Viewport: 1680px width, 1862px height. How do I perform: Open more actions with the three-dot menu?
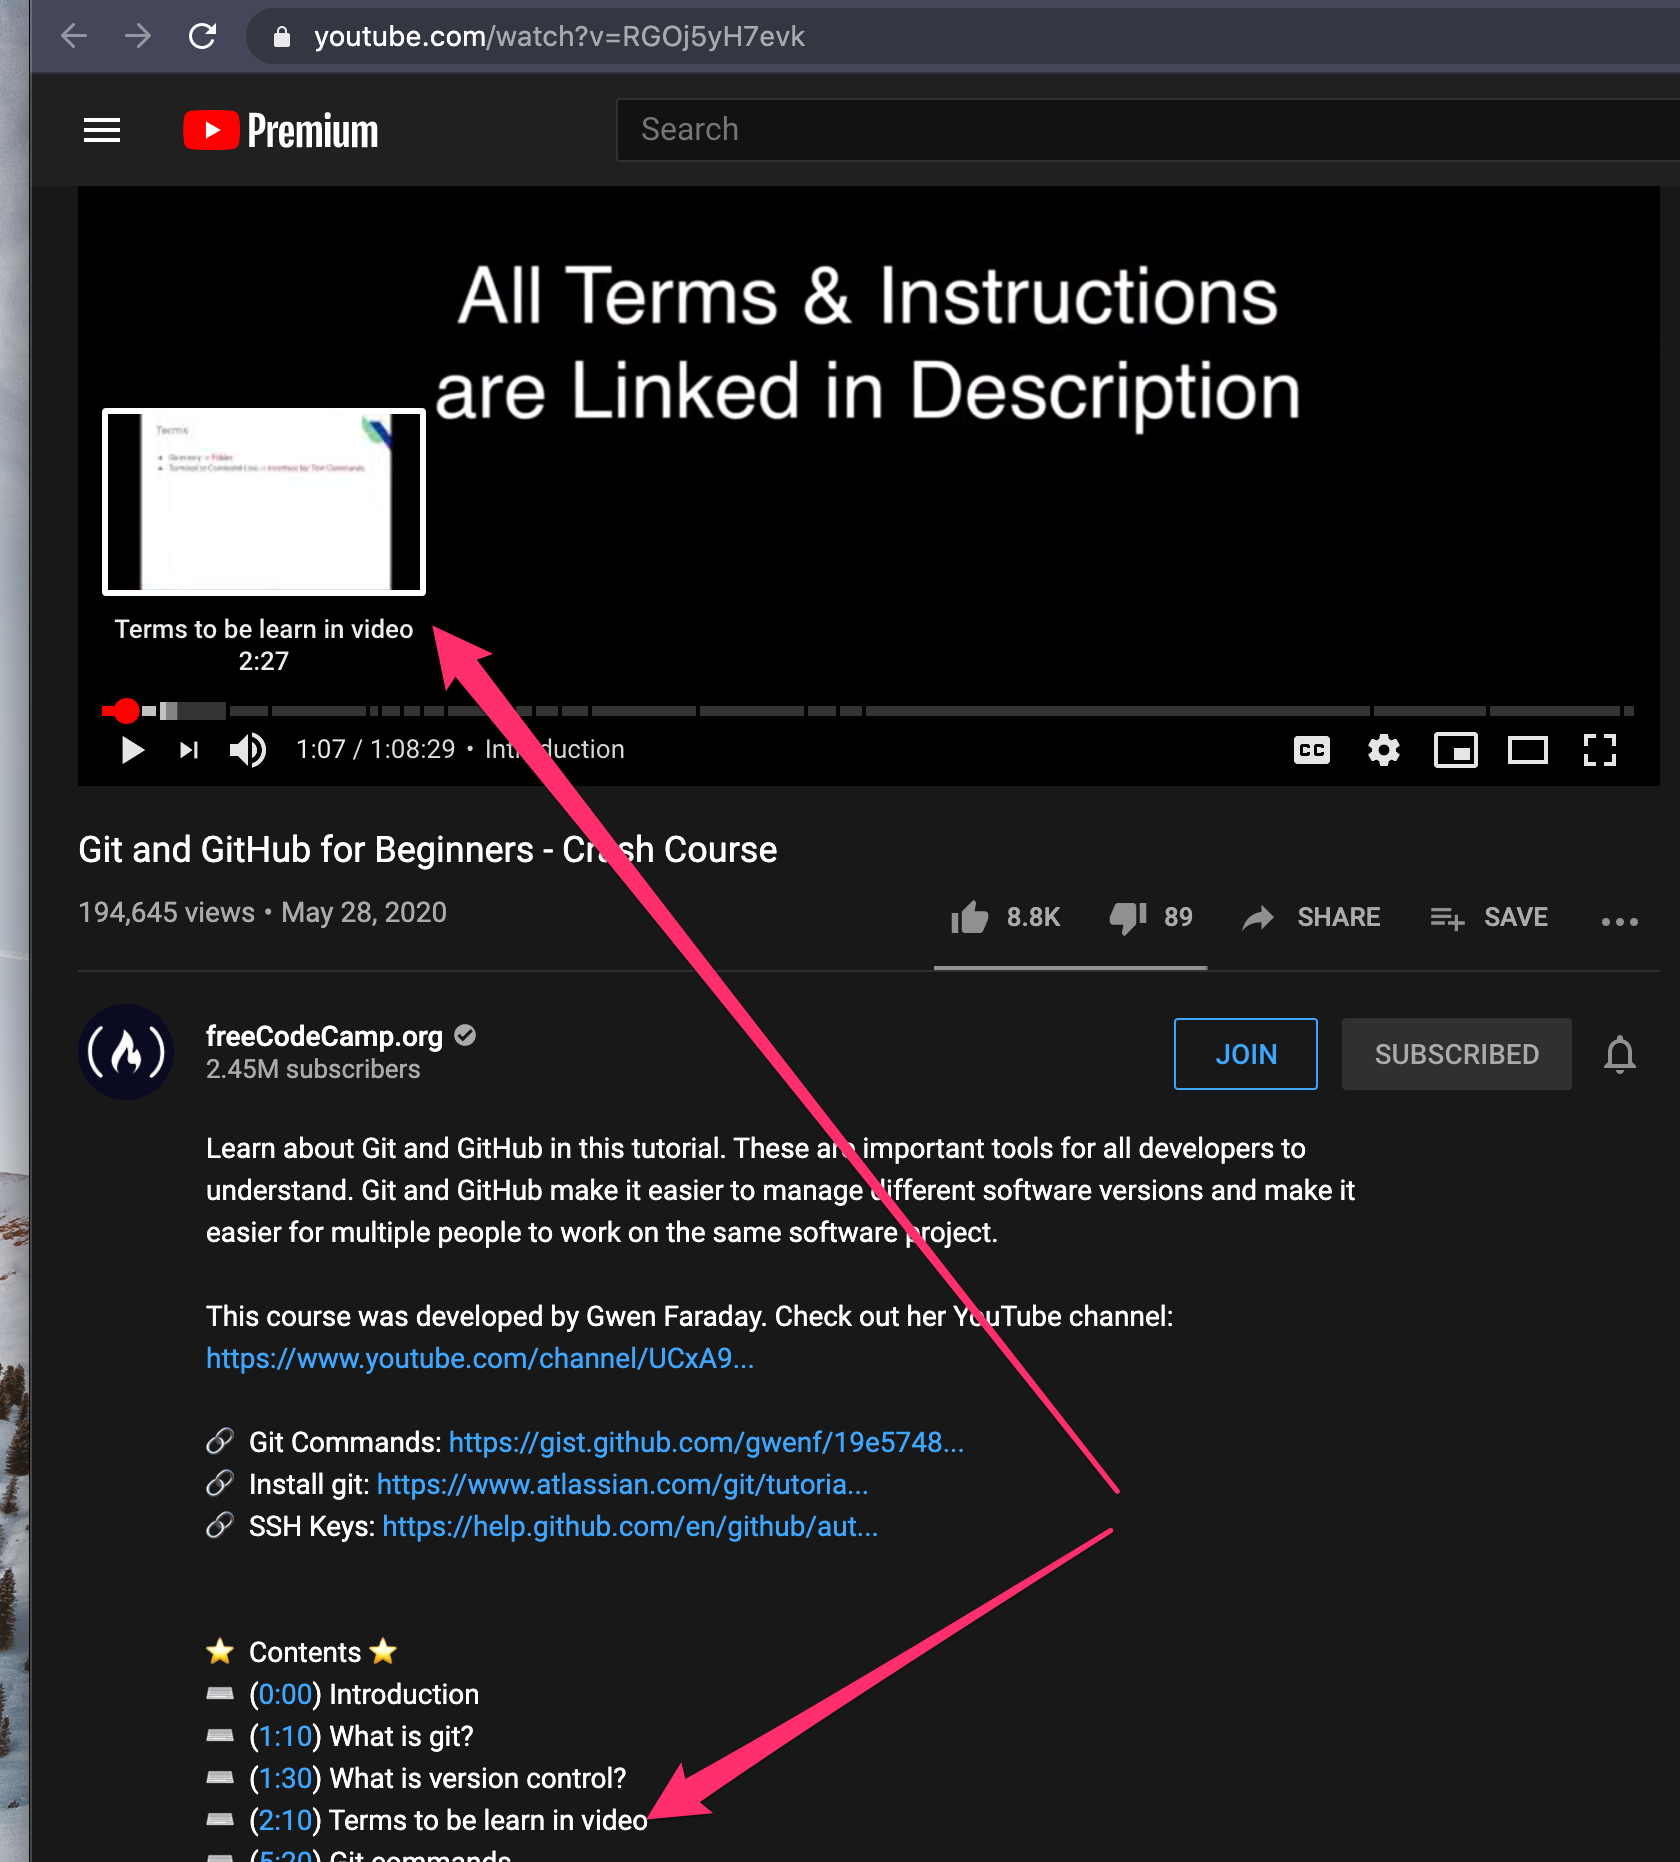pyautogui.click(x=1619, y=921)
